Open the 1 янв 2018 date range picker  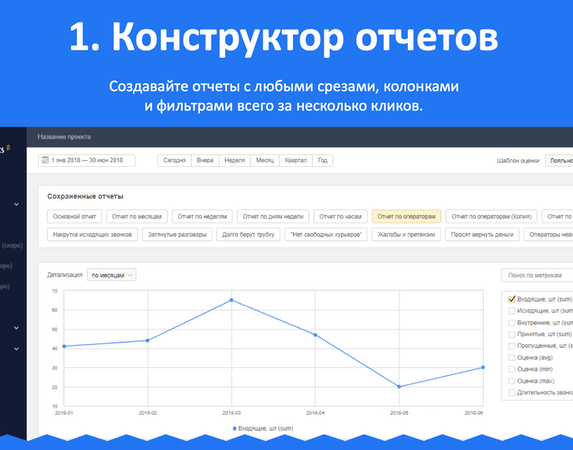point(87,160)
